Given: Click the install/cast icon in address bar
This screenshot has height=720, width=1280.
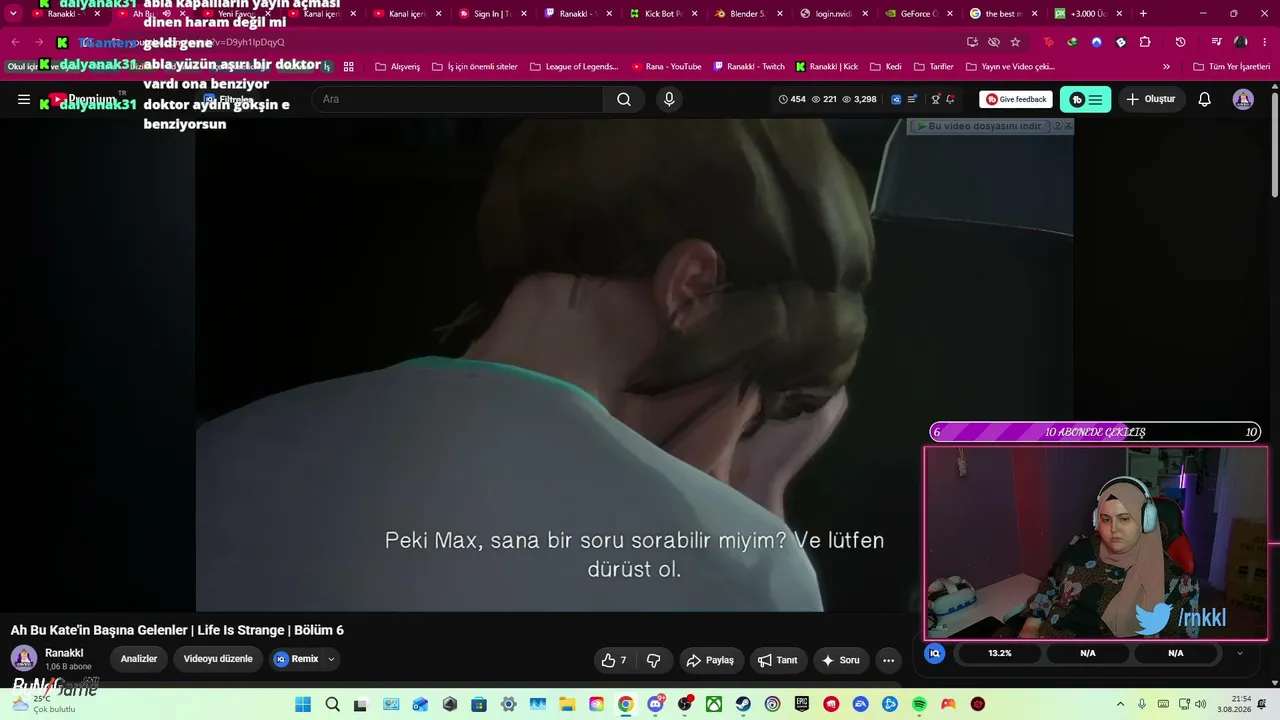Looking at the screenshot, I should [972, 42].
